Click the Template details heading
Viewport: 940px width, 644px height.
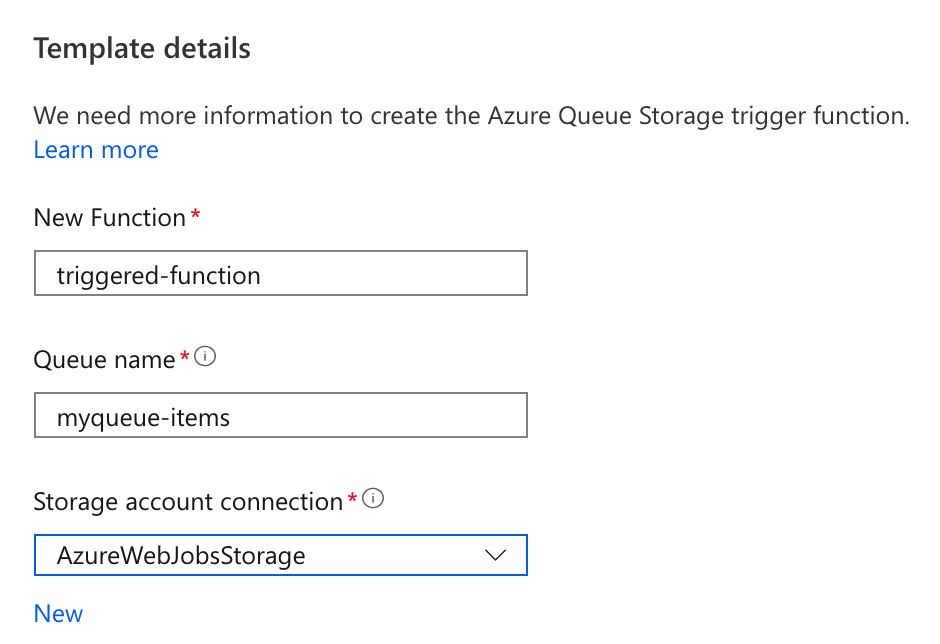coord(142,48)
